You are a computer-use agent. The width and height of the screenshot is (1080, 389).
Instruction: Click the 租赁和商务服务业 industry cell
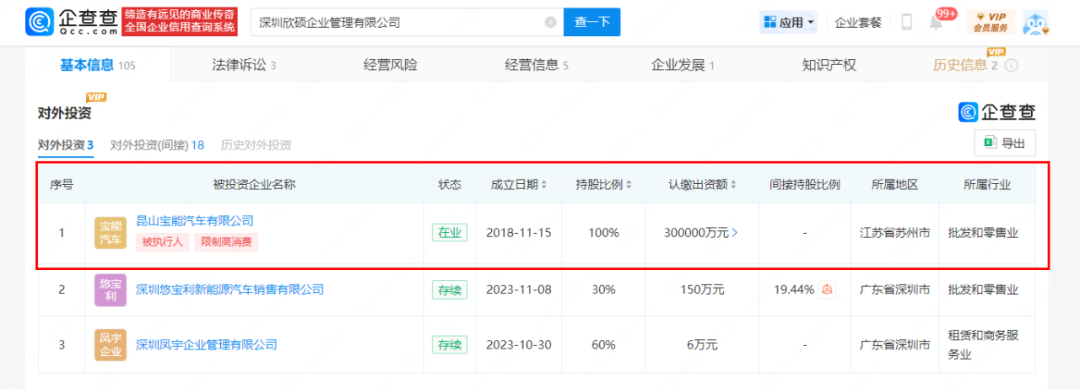[987, 345]
